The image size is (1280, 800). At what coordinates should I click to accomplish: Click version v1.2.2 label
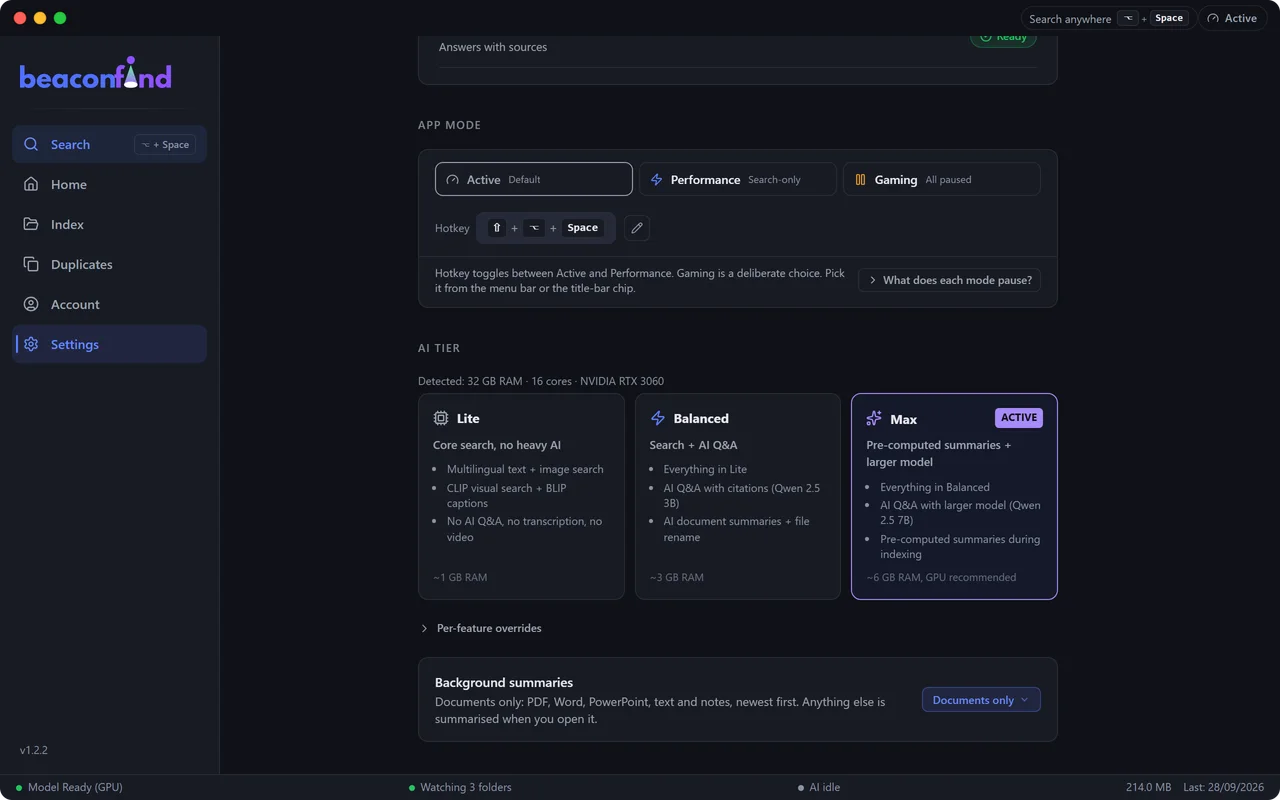(34, 750)
